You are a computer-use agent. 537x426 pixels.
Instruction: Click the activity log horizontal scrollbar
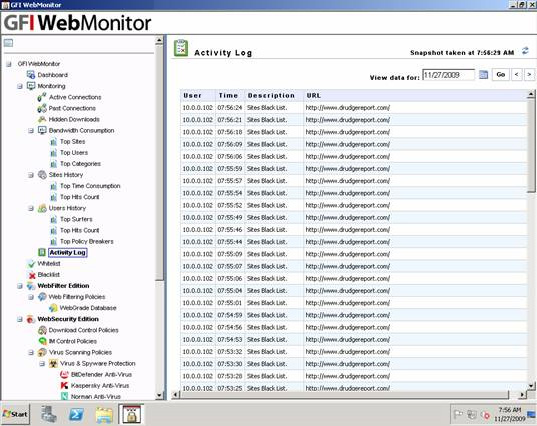(x=344, y=395)
